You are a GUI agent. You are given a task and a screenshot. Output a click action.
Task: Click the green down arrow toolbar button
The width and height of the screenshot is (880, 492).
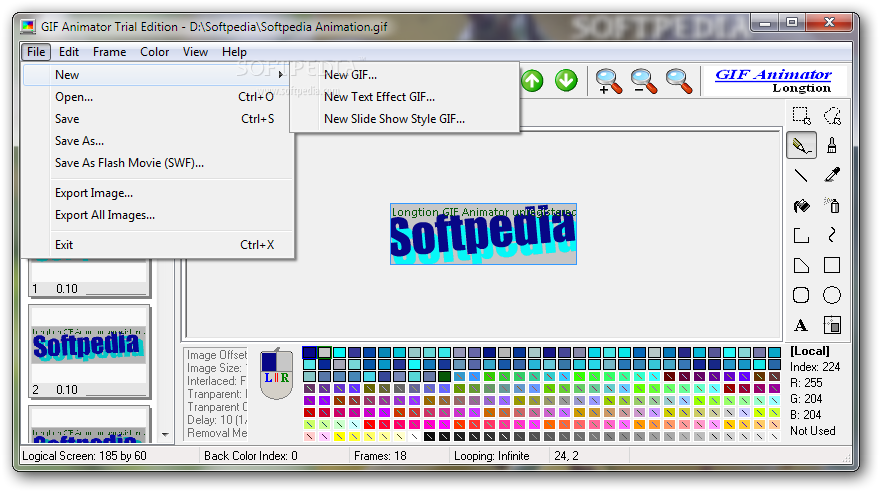click(566, 81)
